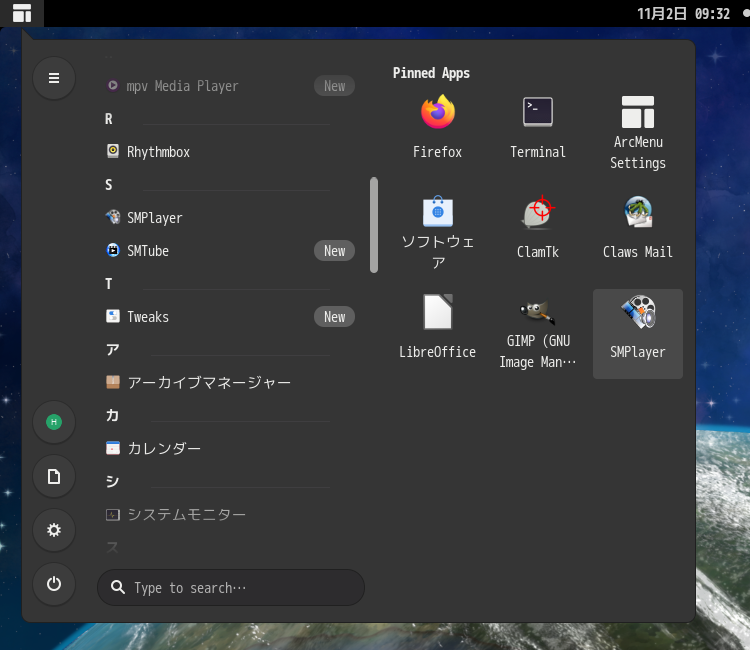Open the hamburger menu button
Image resolution: width=750 pixels, height=650 pixels.
54,78
